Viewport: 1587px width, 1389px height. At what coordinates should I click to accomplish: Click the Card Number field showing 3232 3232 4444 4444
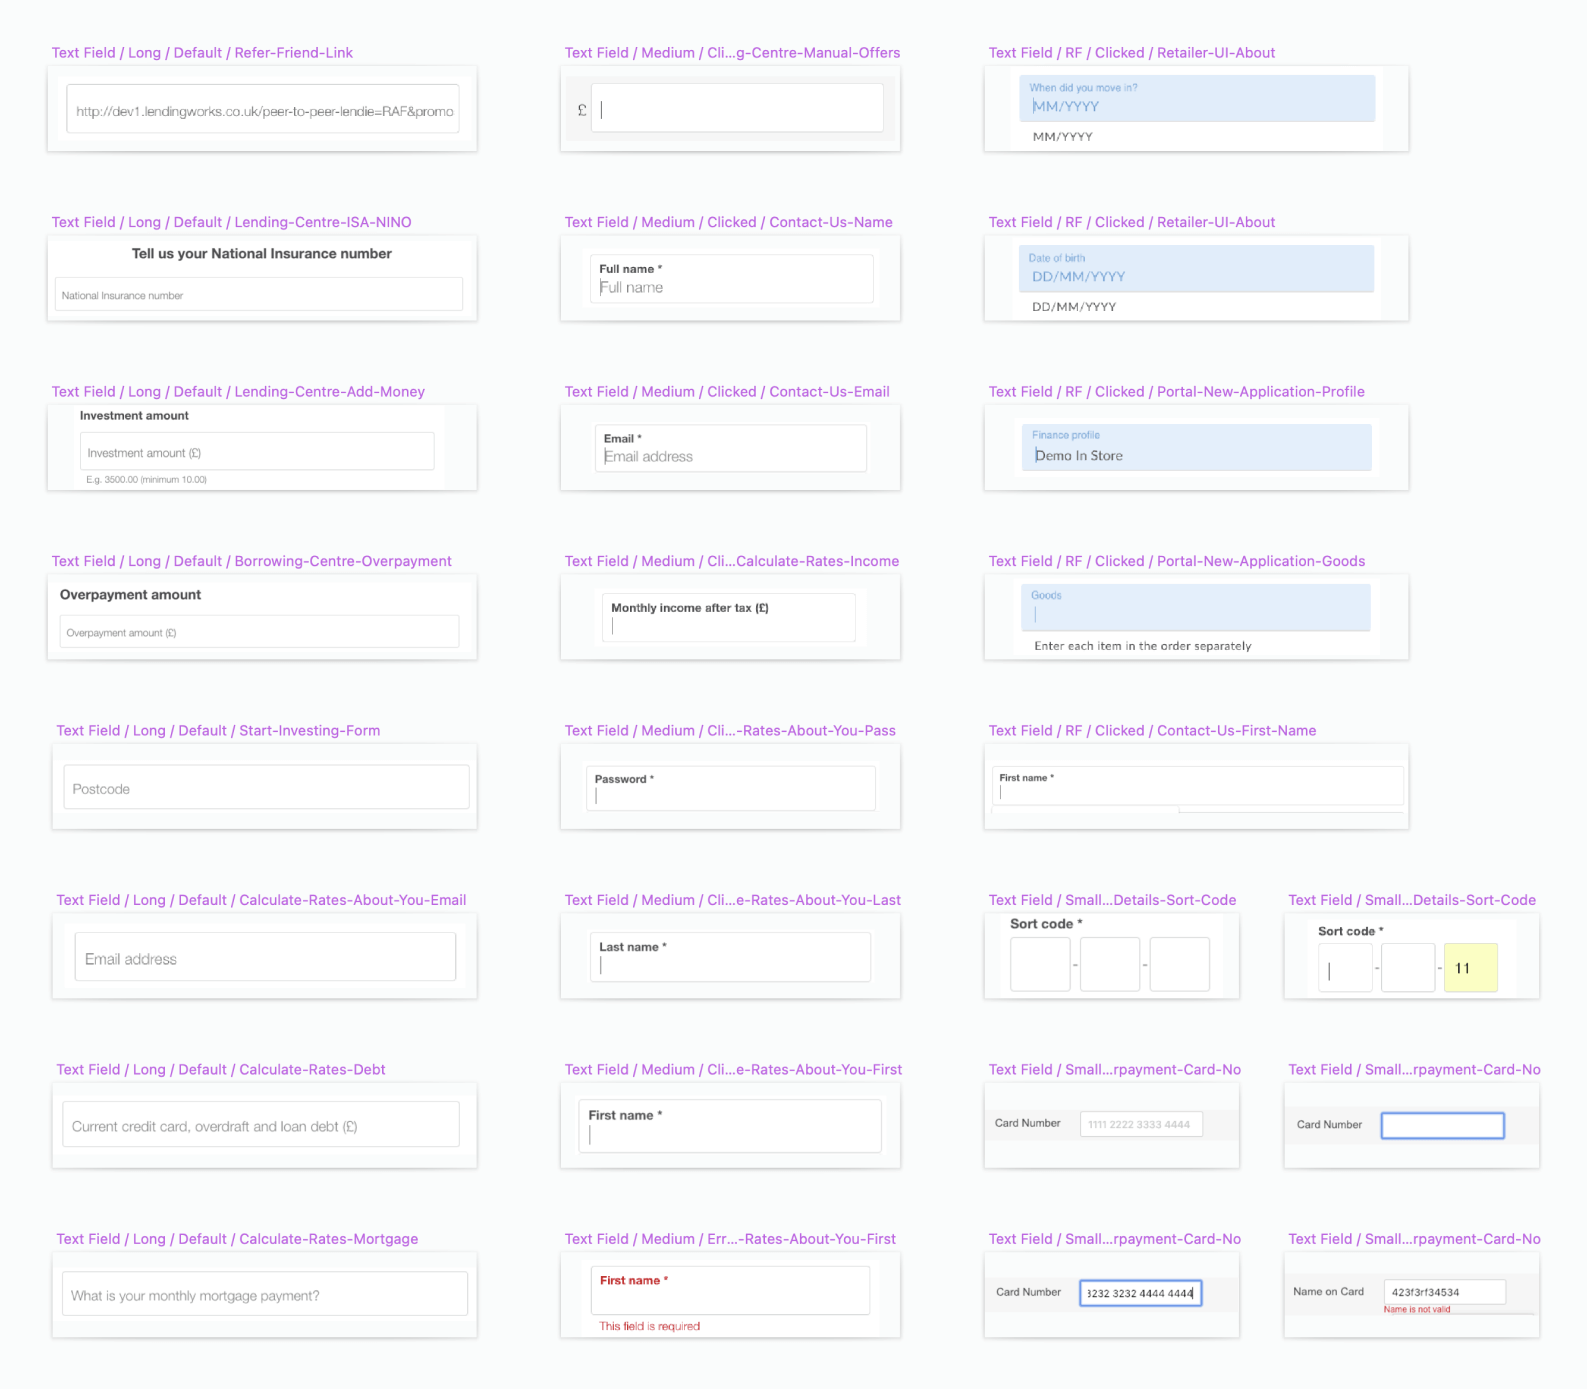(1140, 1293)
